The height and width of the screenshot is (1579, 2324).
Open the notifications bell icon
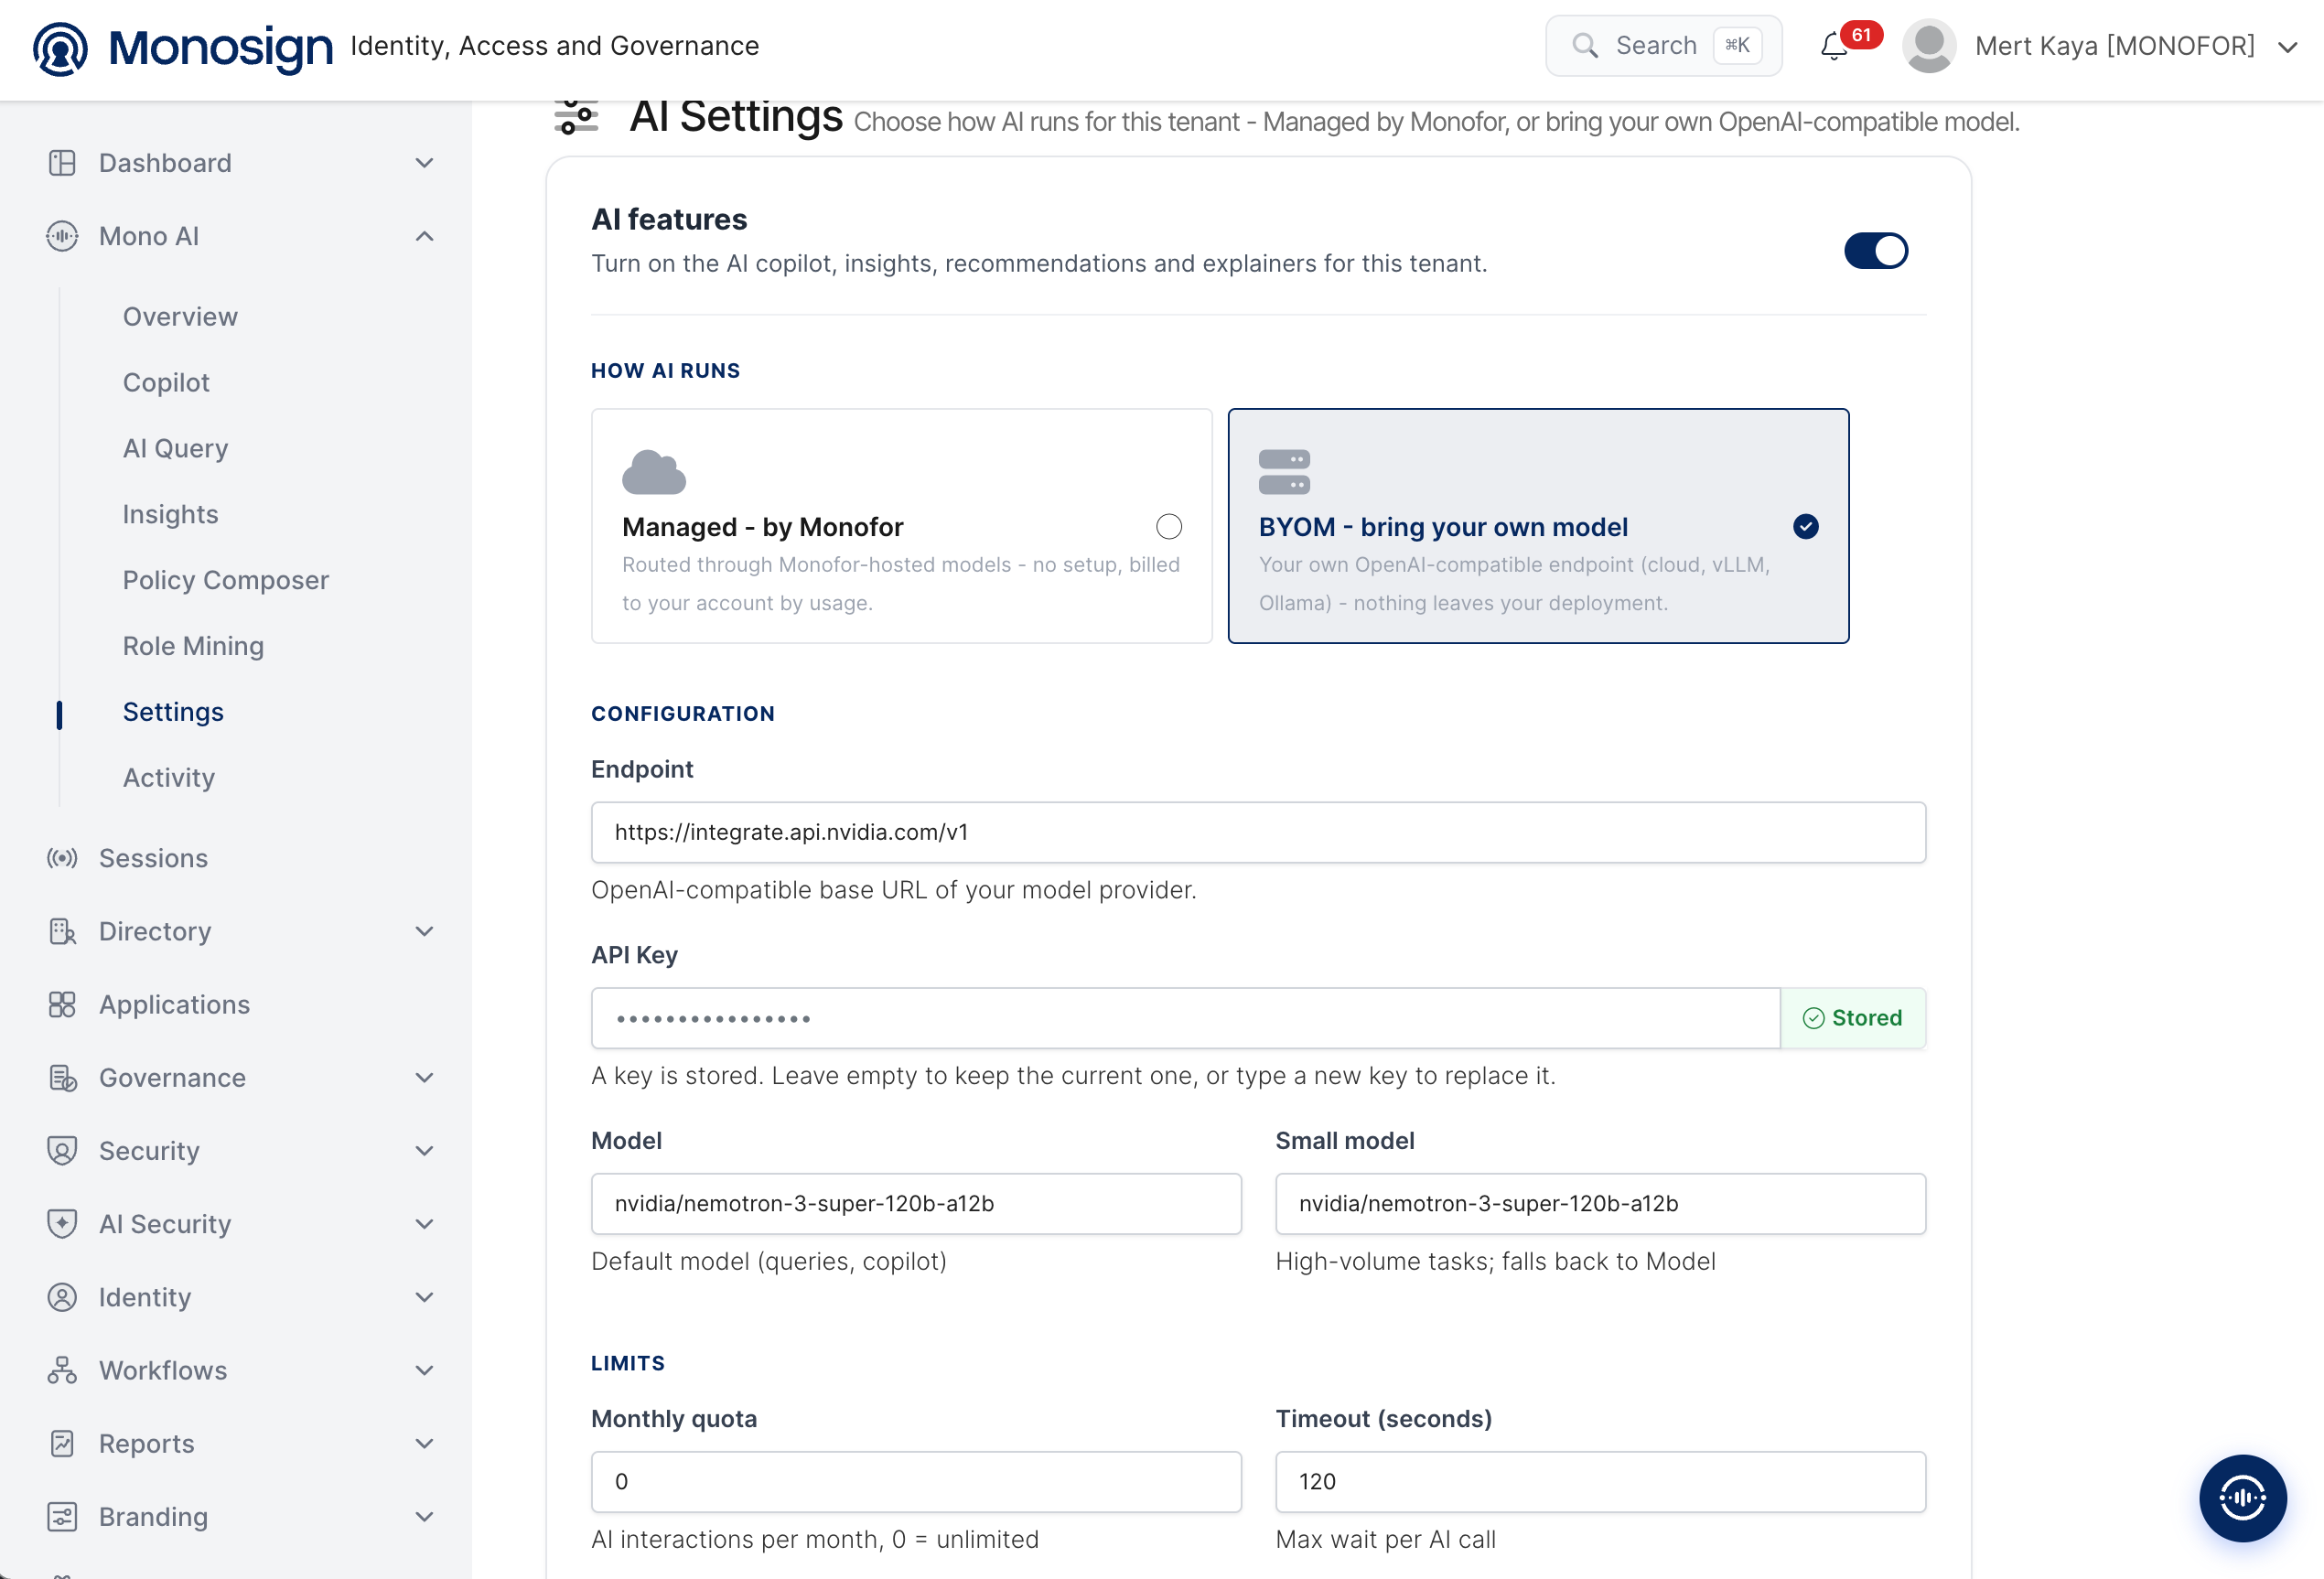(1833, 47)
